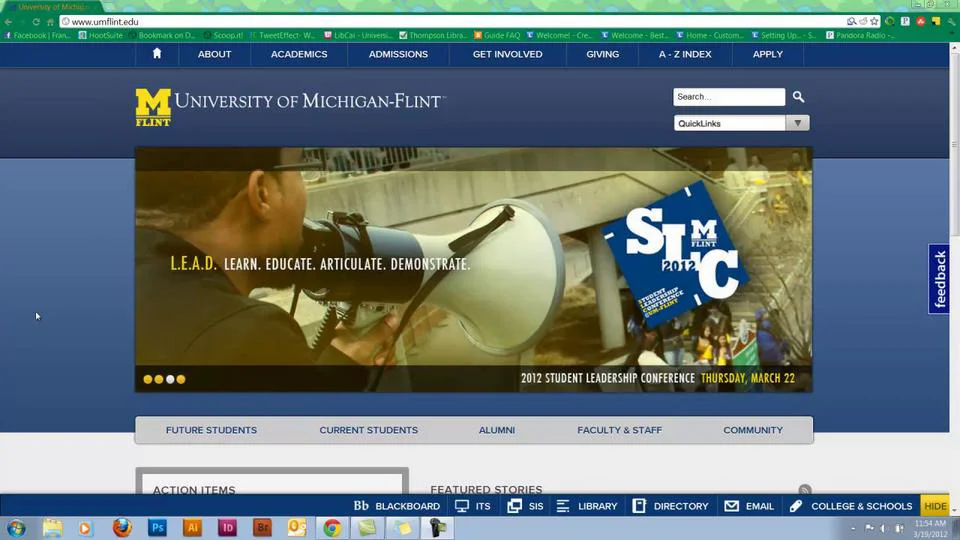Click the browser reload button

[x=36, y=21]
